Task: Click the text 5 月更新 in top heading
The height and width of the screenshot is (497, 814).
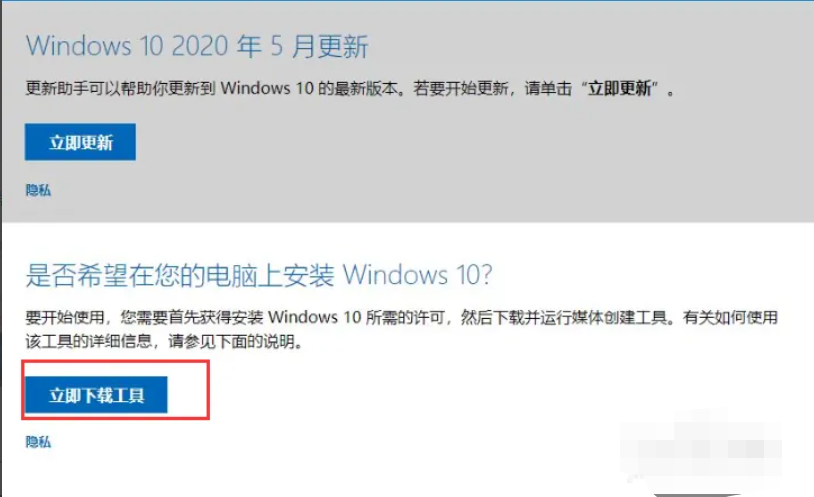Action: pyautogui.click(x=319, y=46)
